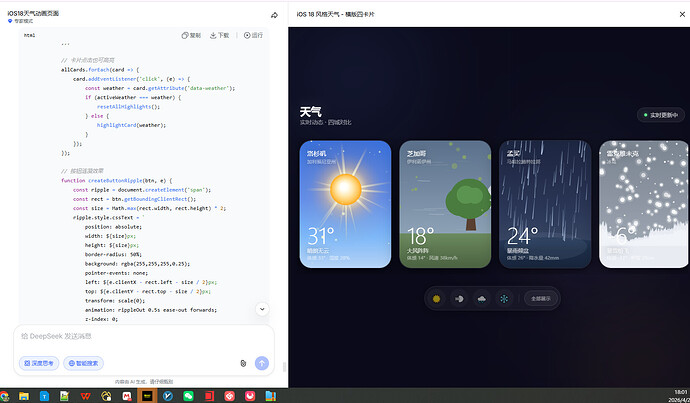Open the snowy Reykjavik weather card
Screen dimensions: 690x403
pos(644,204)
